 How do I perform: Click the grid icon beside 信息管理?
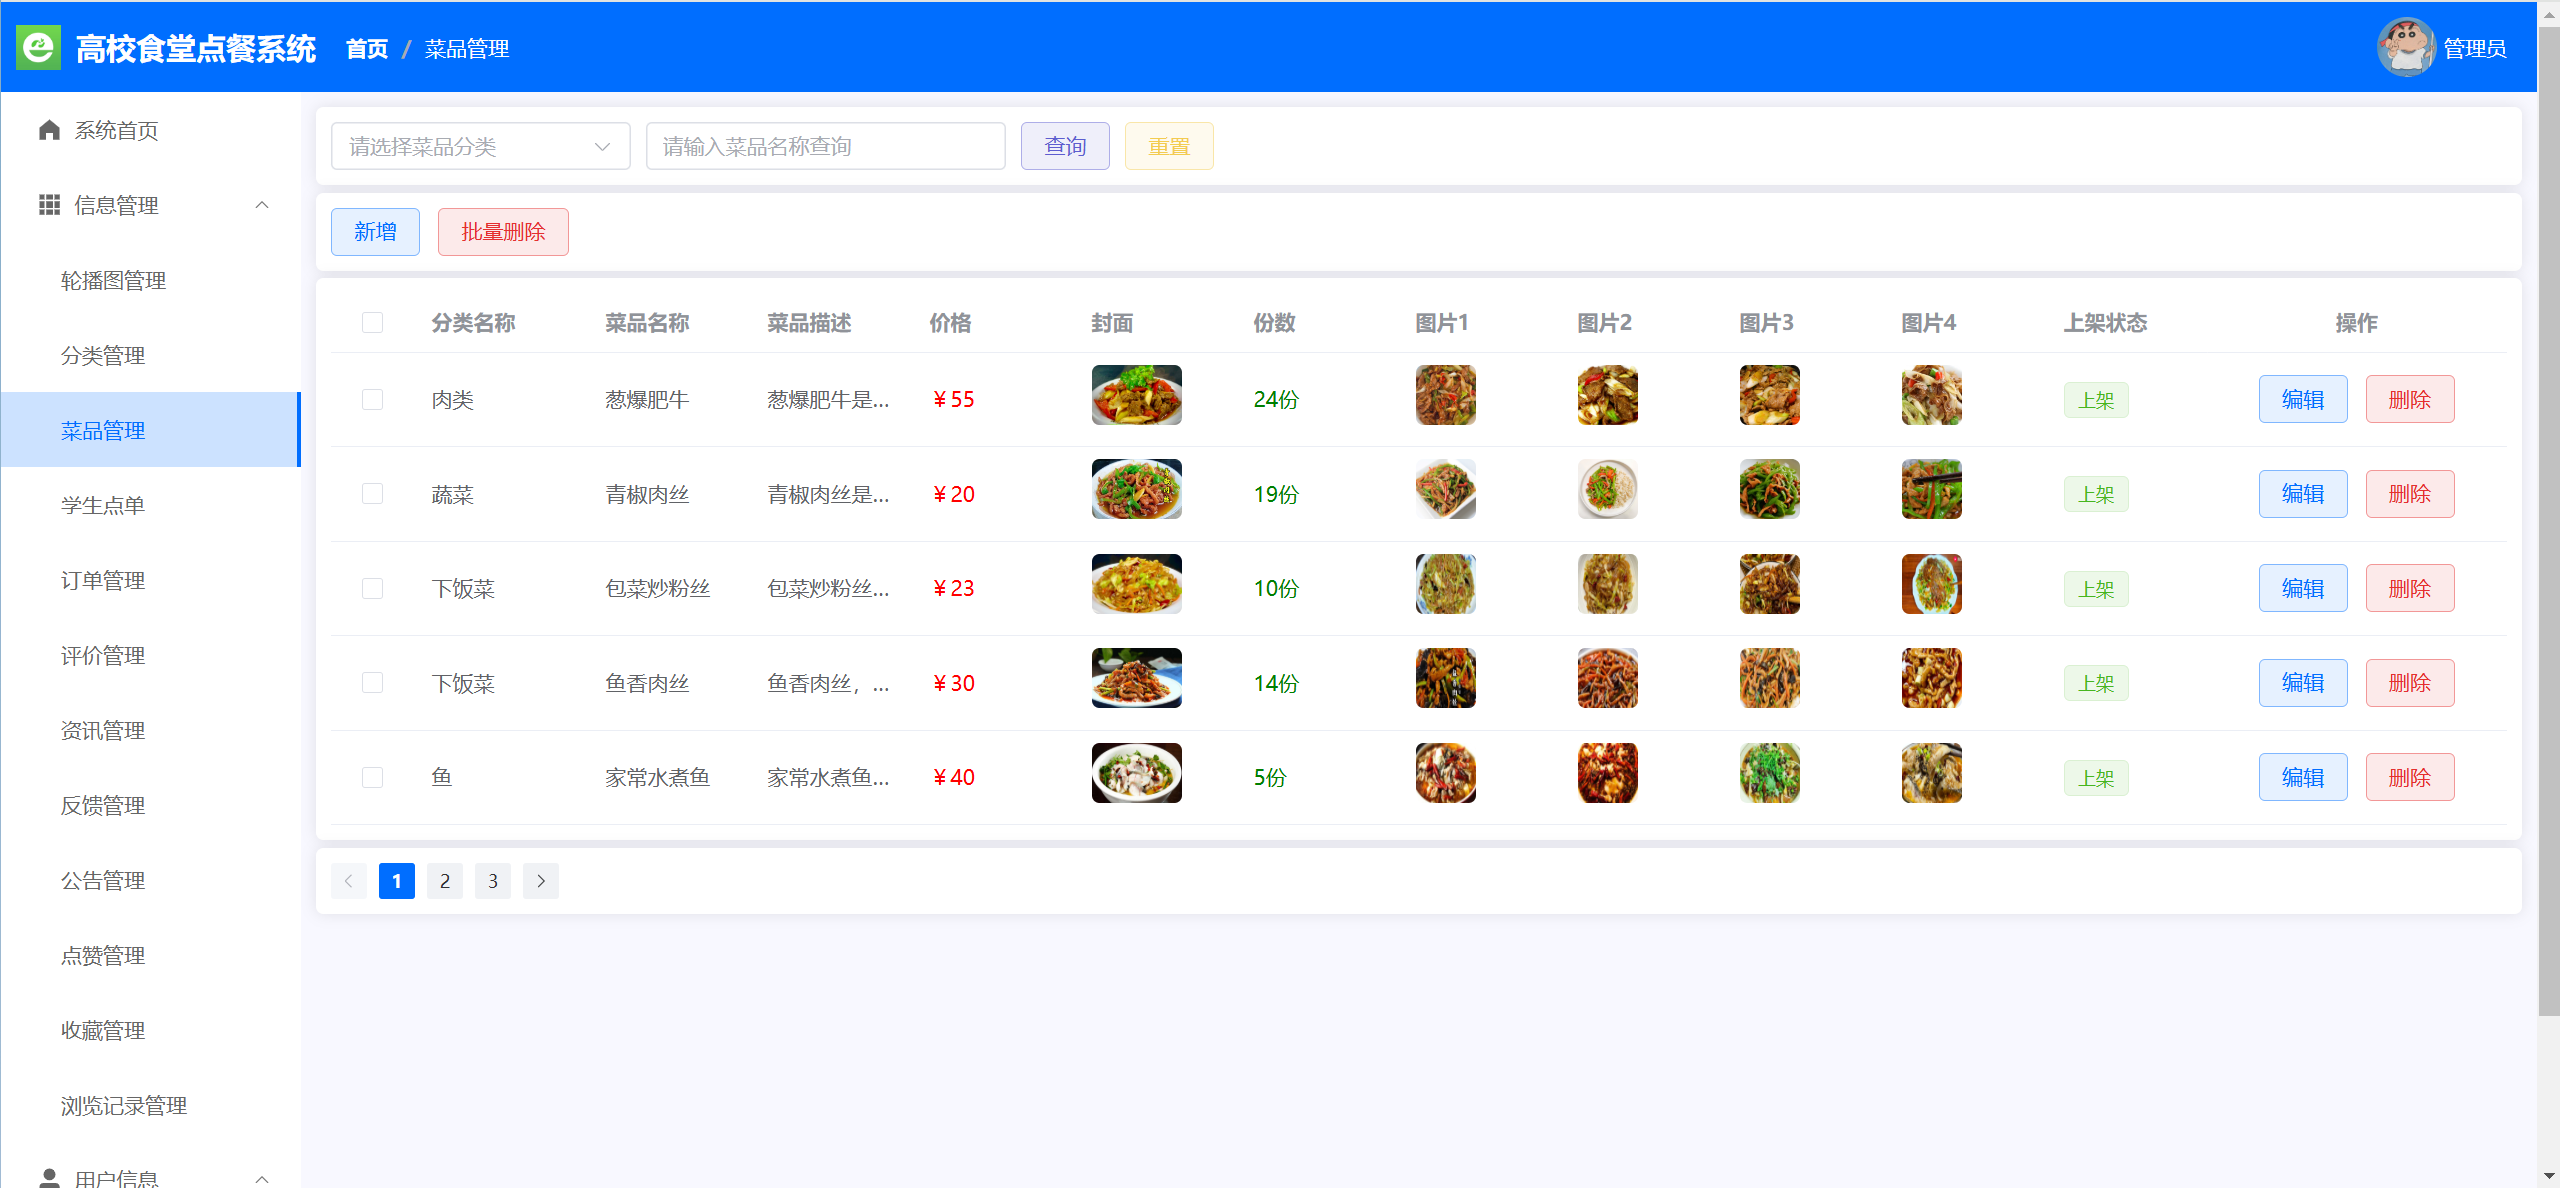tap(49, 205)
